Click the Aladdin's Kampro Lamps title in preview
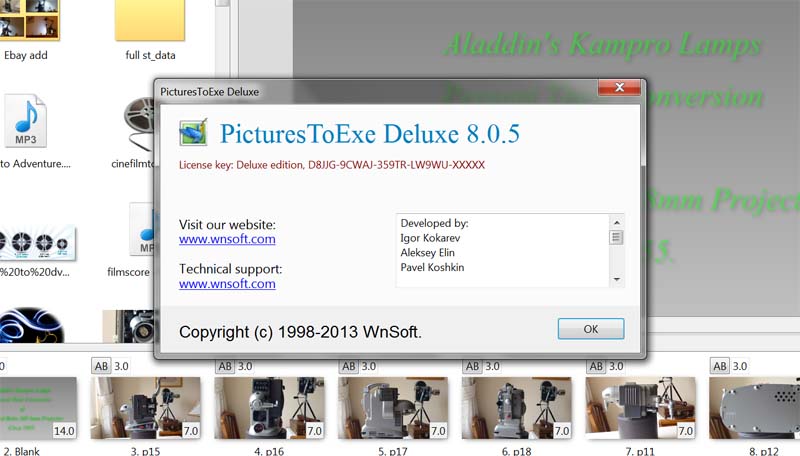The width and height of the screenshot is (800, 456). pos(603,44)
